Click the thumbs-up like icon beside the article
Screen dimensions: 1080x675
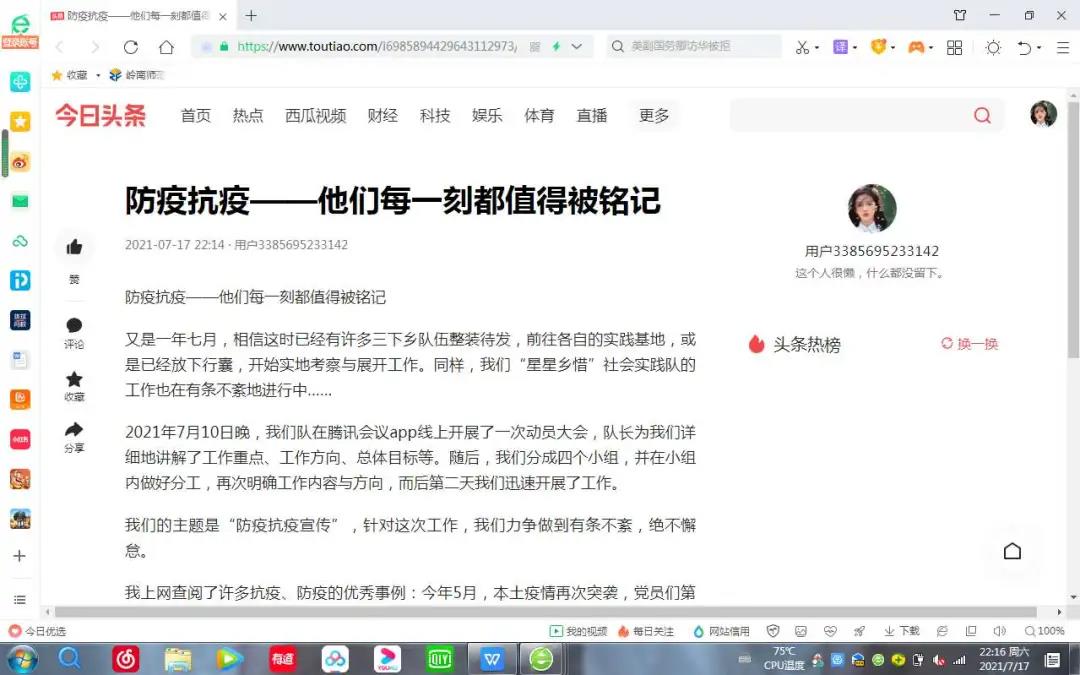click(x=74, y=247)
